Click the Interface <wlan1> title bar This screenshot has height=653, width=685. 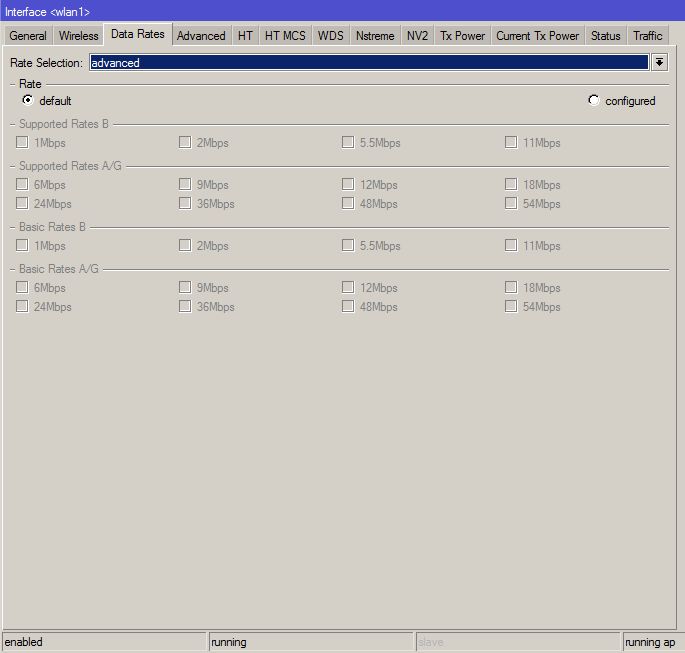342,11
